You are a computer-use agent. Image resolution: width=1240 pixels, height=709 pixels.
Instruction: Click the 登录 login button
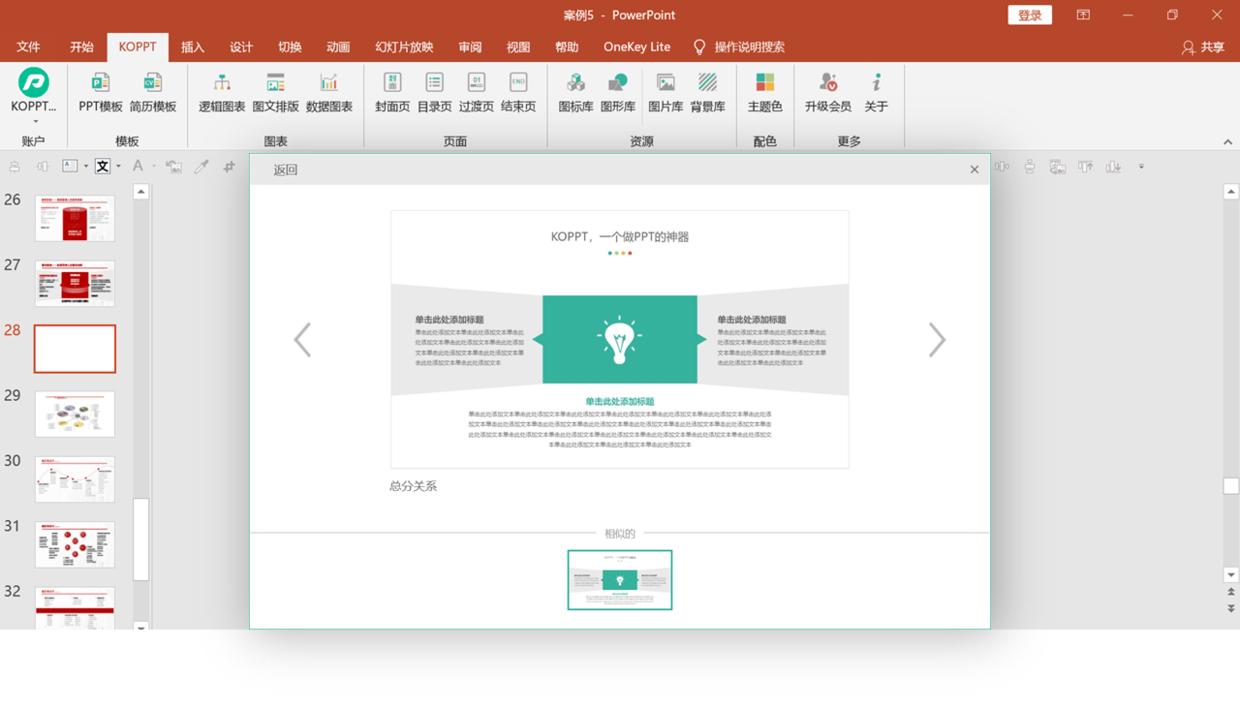click(1029, 15)
